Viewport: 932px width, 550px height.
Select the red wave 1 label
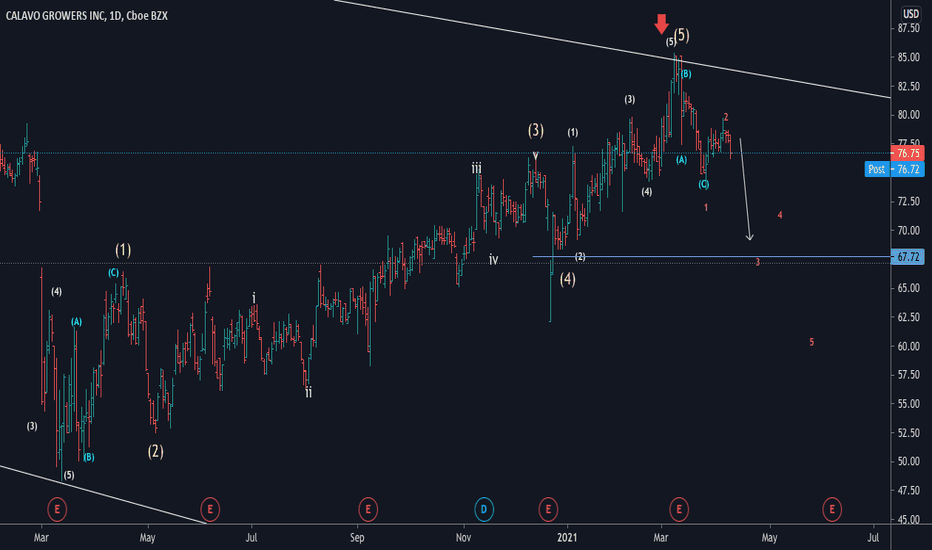[x=706, y=208]
